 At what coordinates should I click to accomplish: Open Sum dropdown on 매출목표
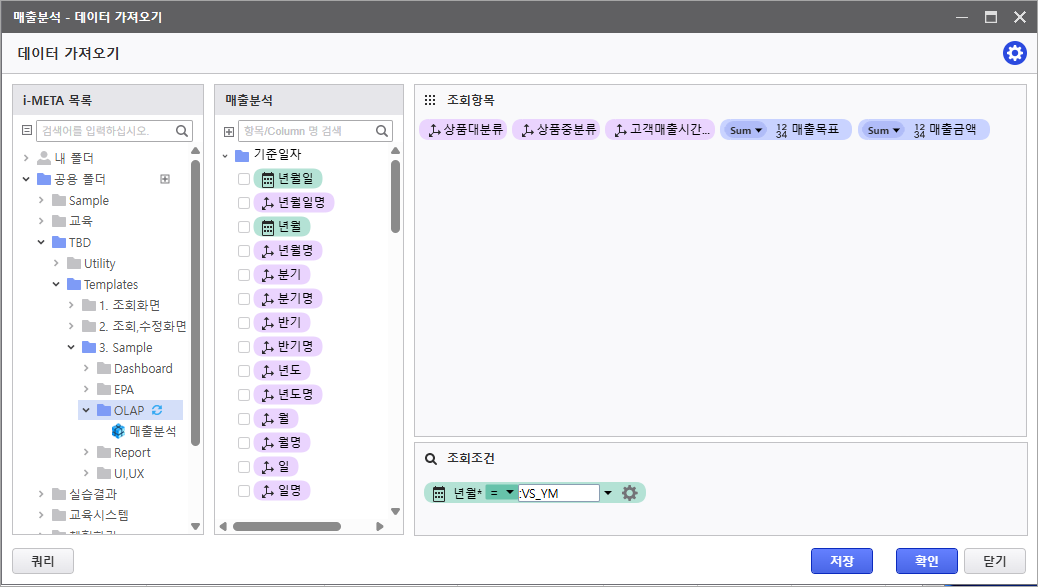click(x=746, y=130)
